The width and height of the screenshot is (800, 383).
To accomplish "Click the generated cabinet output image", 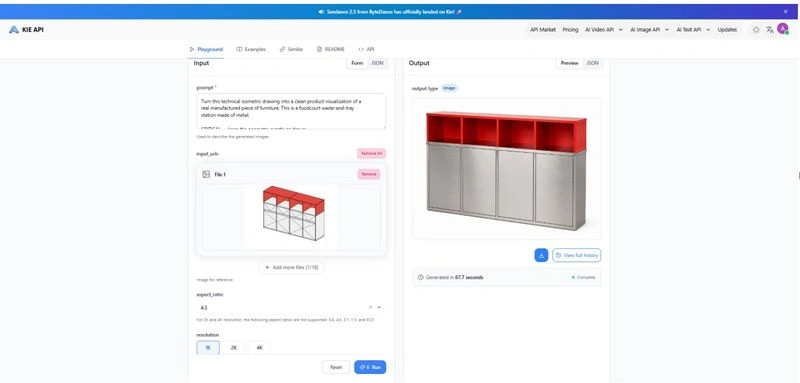I will point(506,169).
